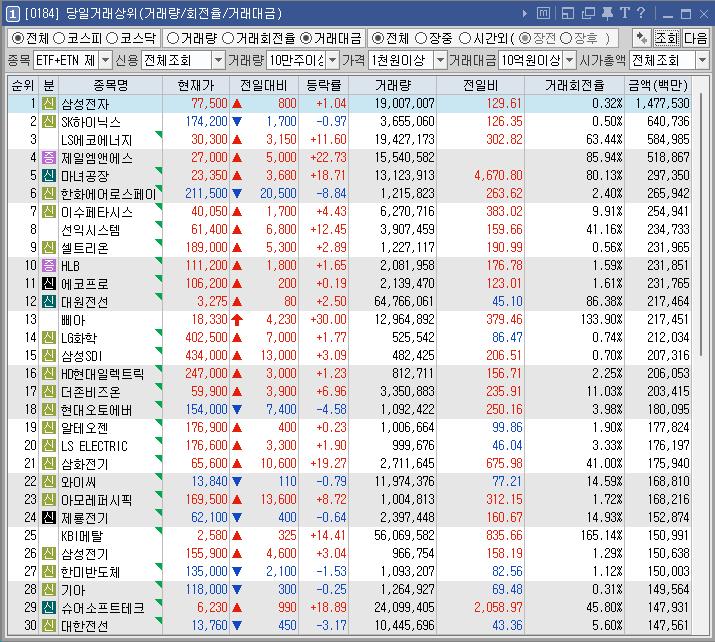Click stock name LS에코에너지
Image resolution: width=715 pixels, height=642 pixels.
pyautogui.click(x=97, y=140)
